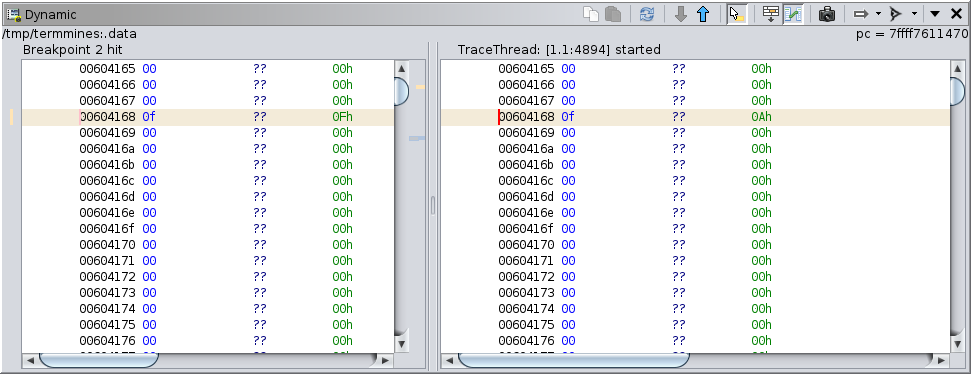Viewport: 971px width, 374px height.
Task: Click left listing horizontal scrollbar thumb
Action: coord(98,360)
